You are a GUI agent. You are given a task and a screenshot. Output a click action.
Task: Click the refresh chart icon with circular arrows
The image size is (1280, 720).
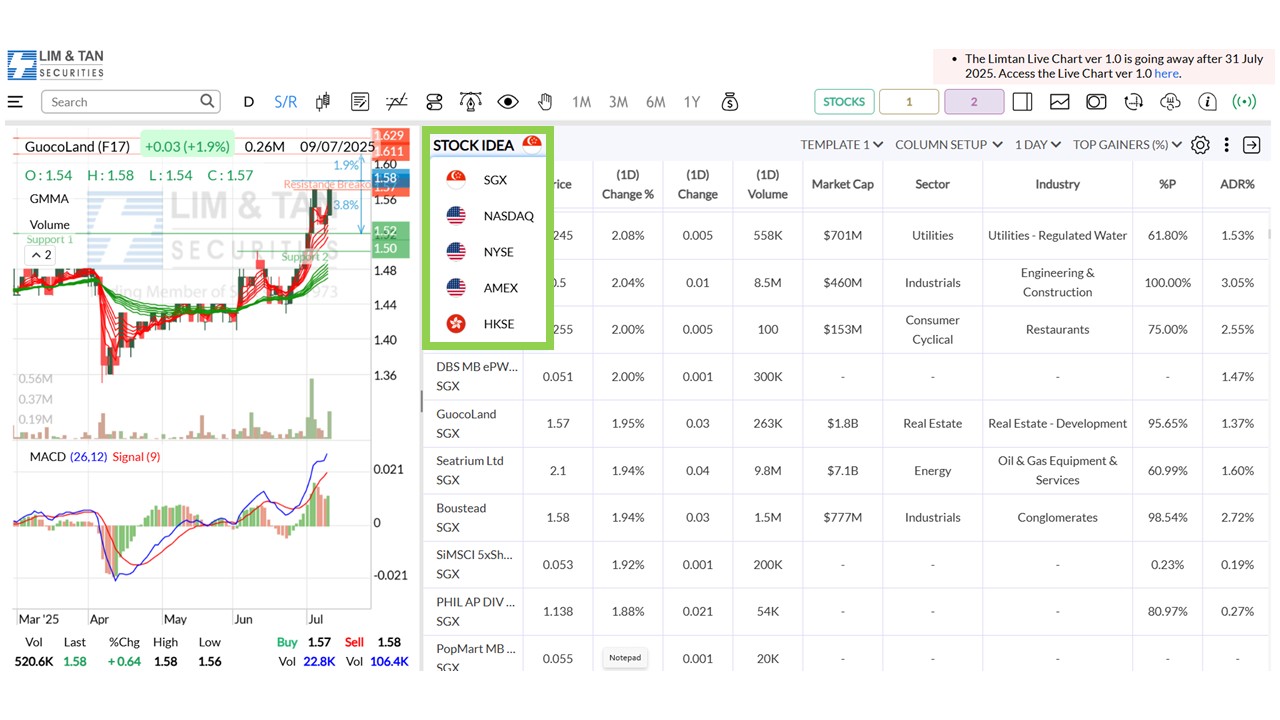pyautogui.click(x=1133, y=102)
